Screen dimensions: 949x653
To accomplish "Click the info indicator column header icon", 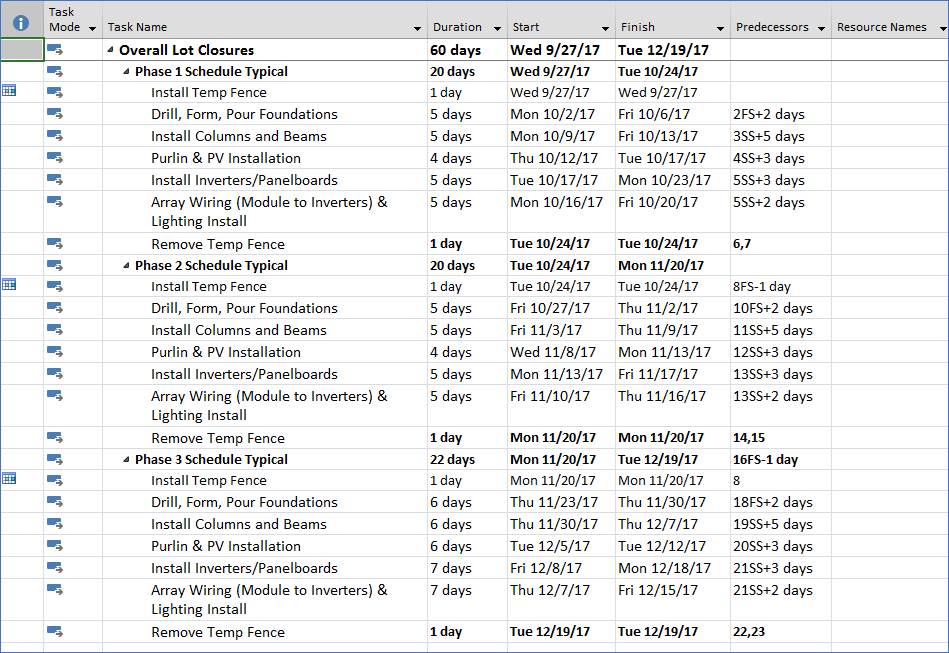I will pyautogui.click(x=21, y=22).
